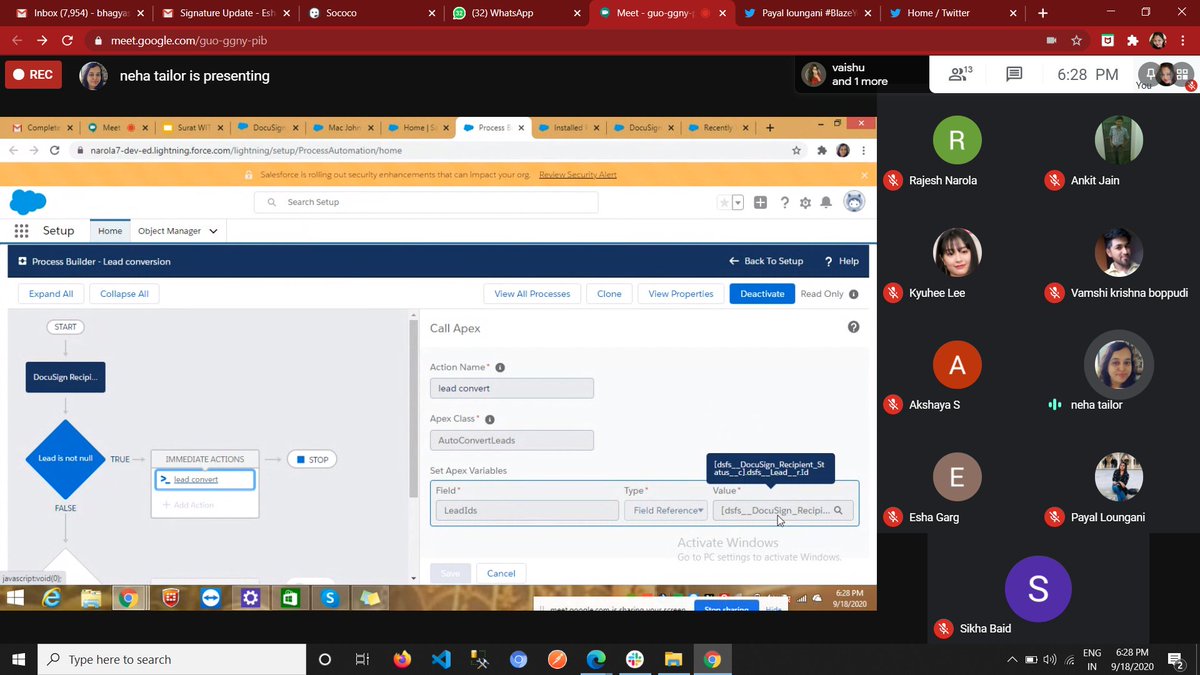The height and width of the screenshot is (675, 1200).
Task: View Salesforce notifications bell
Action: pos(826,202)
